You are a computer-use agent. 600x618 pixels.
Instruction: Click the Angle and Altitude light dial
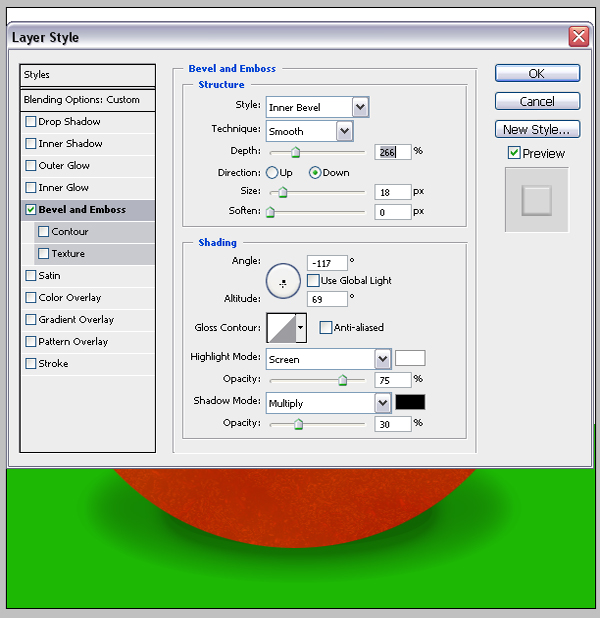click(x=283, y=281)
